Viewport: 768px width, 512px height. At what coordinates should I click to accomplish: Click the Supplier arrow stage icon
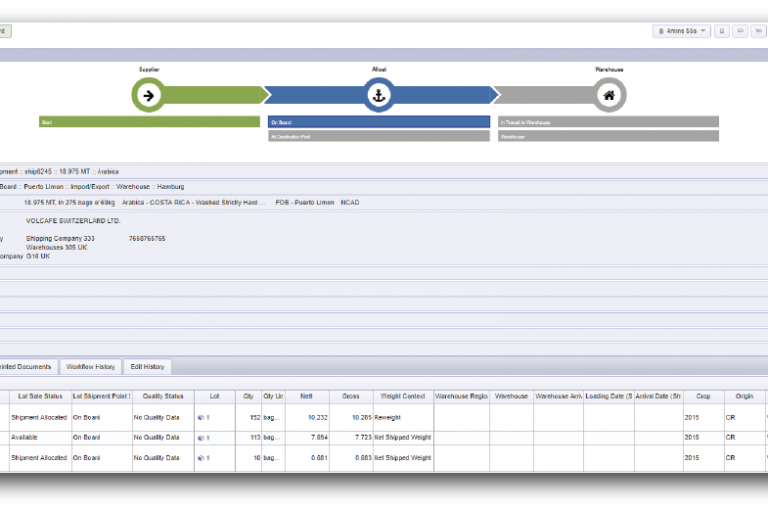148,96
